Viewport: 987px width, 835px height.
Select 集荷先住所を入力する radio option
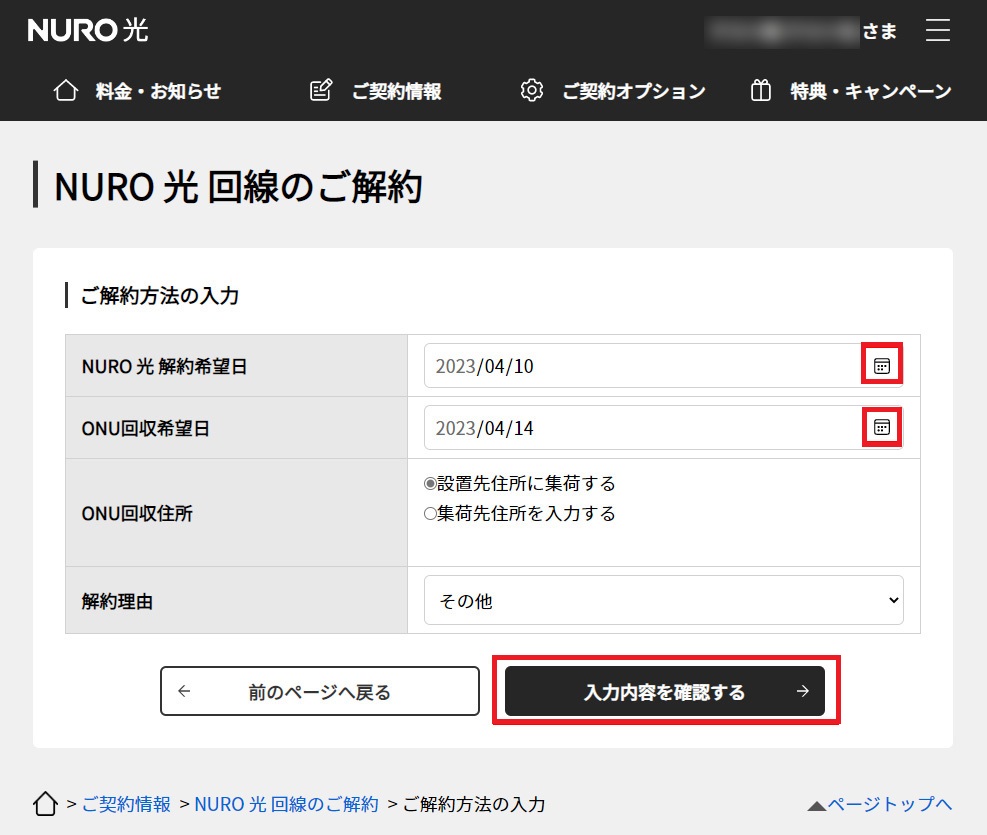[430, 513]
